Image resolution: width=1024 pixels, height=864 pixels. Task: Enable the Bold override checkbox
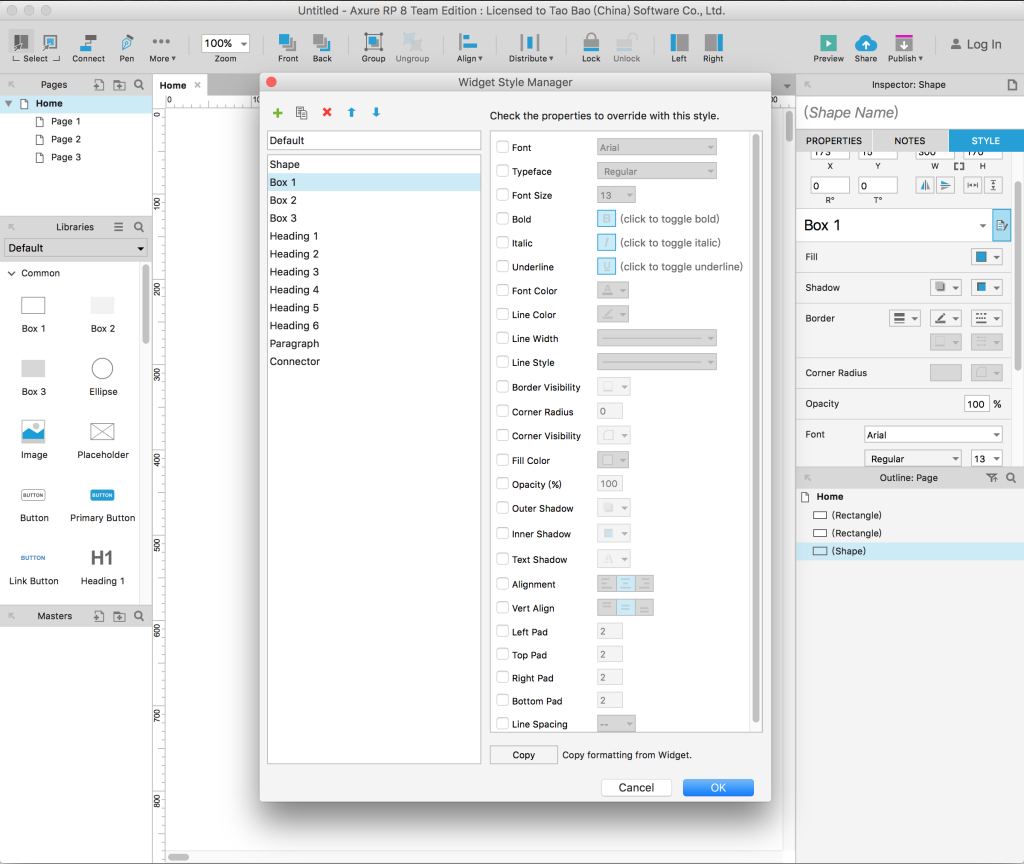click(x=502, y=219)
